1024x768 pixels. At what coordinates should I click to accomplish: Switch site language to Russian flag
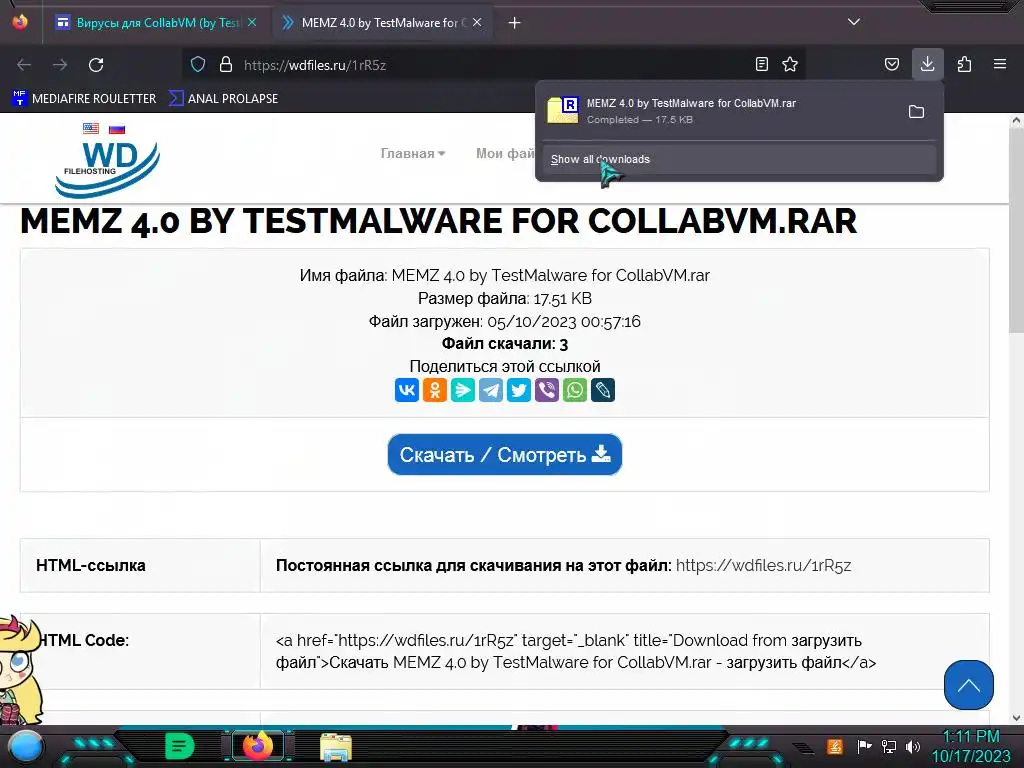117,129
